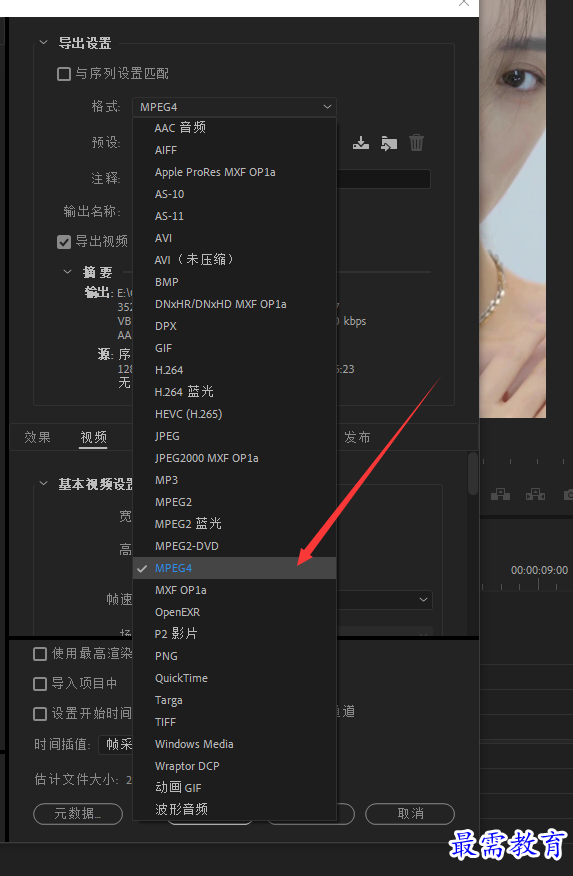Screen dimensions: 573x876
Task: Select JPEG format
Action: (x=234, y=436)
